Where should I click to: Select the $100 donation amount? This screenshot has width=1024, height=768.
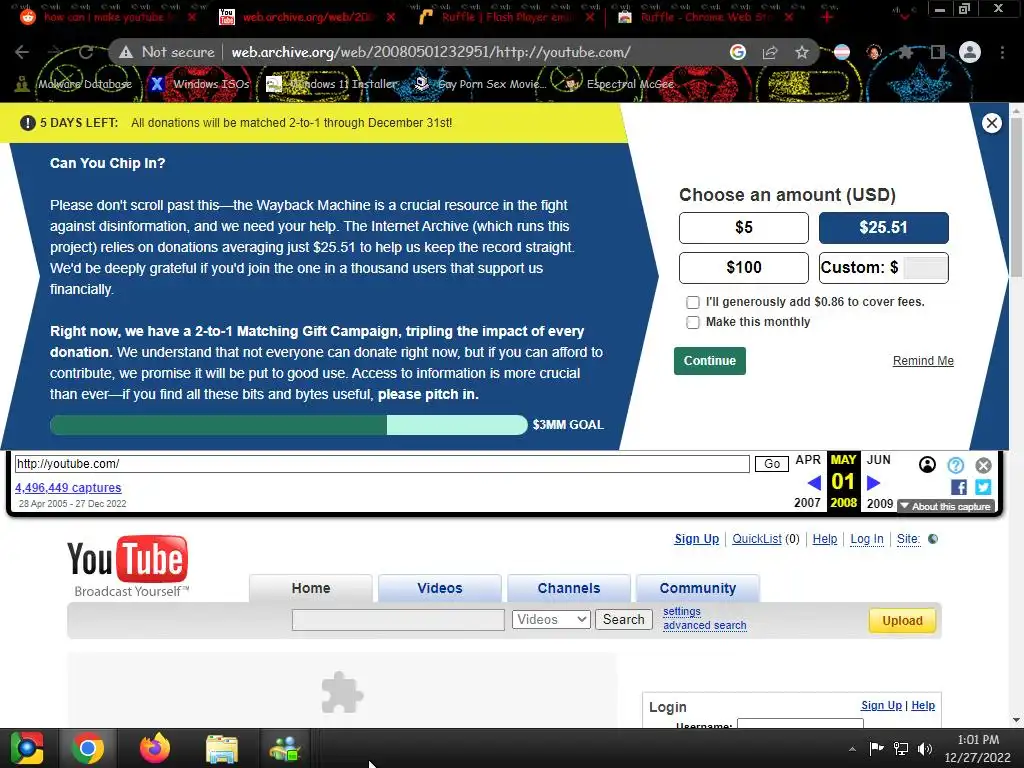[x=744, y=267]
